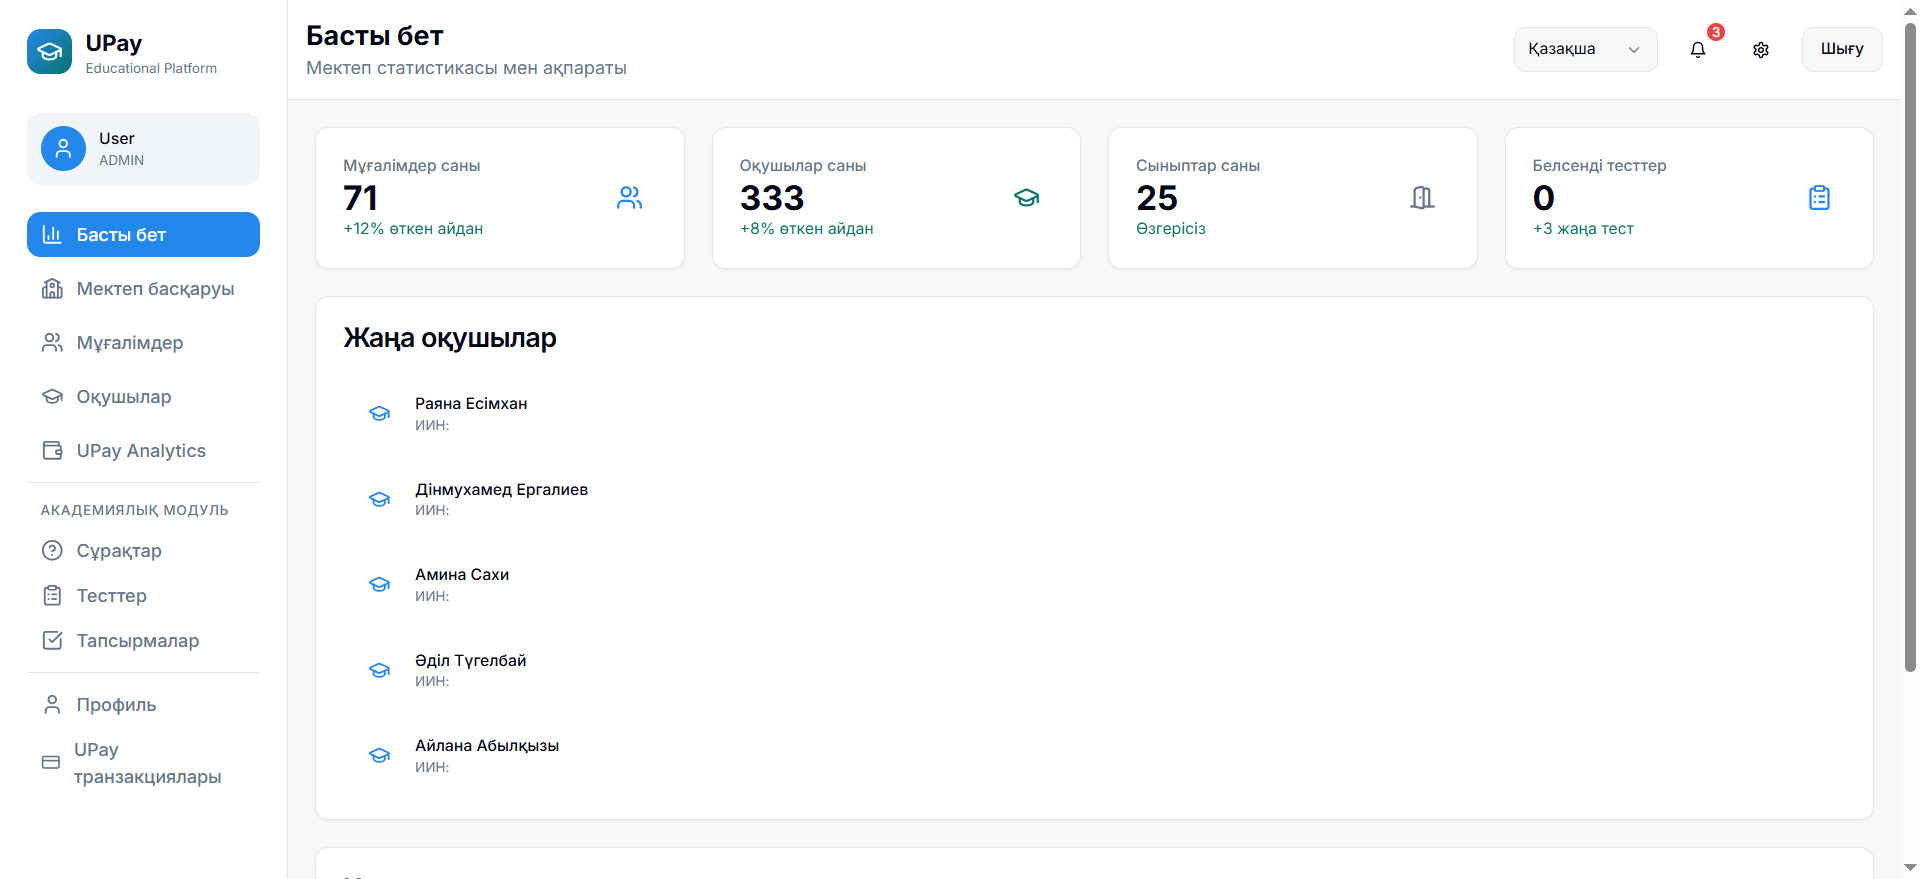This screenshot has height=879, width=1920.
Task: Go to Тесттер page
Action: tap(143, 595)
